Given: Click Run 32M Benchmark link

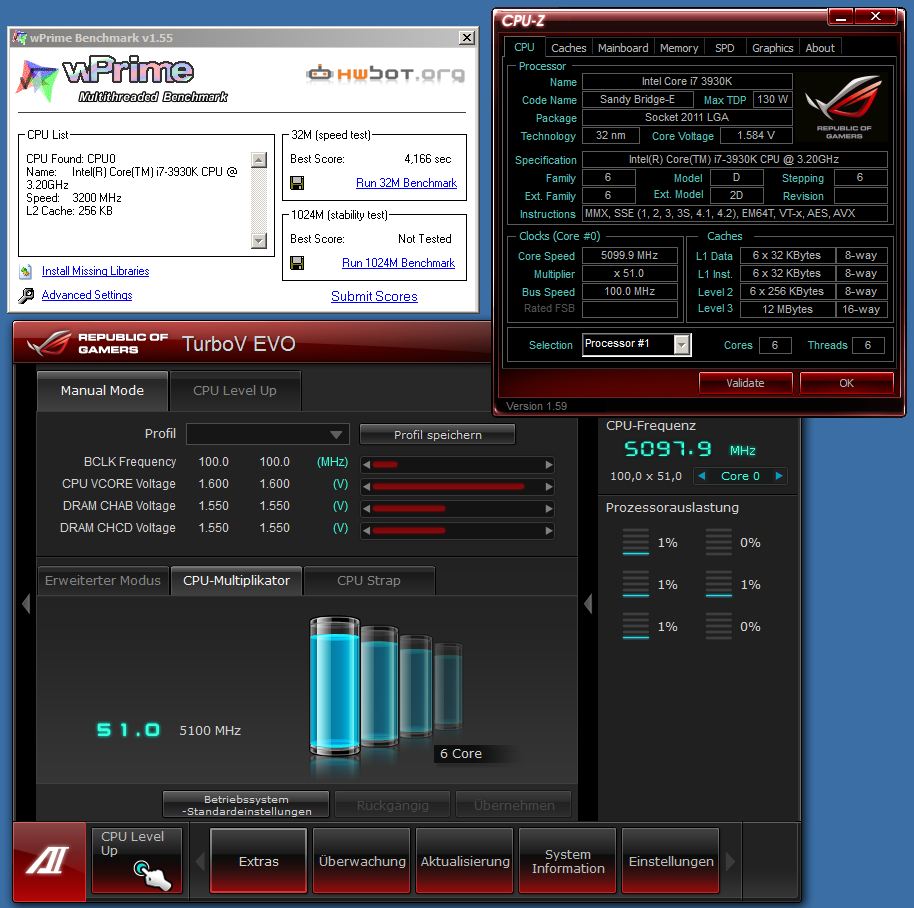Looking at the screenshot, I should pyautogui.click(x=406, y=183).
